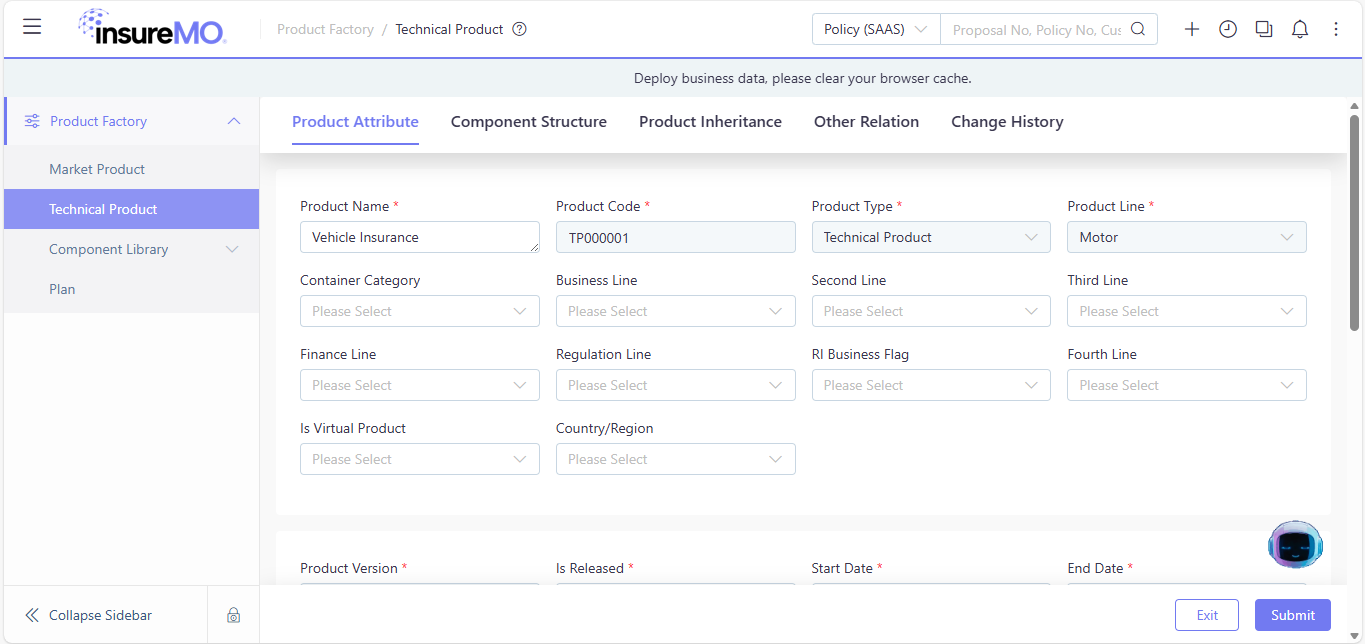Open the Finance Line dropdown
Viewport: 1365px width, 644px height.
[x=420, y=385]
